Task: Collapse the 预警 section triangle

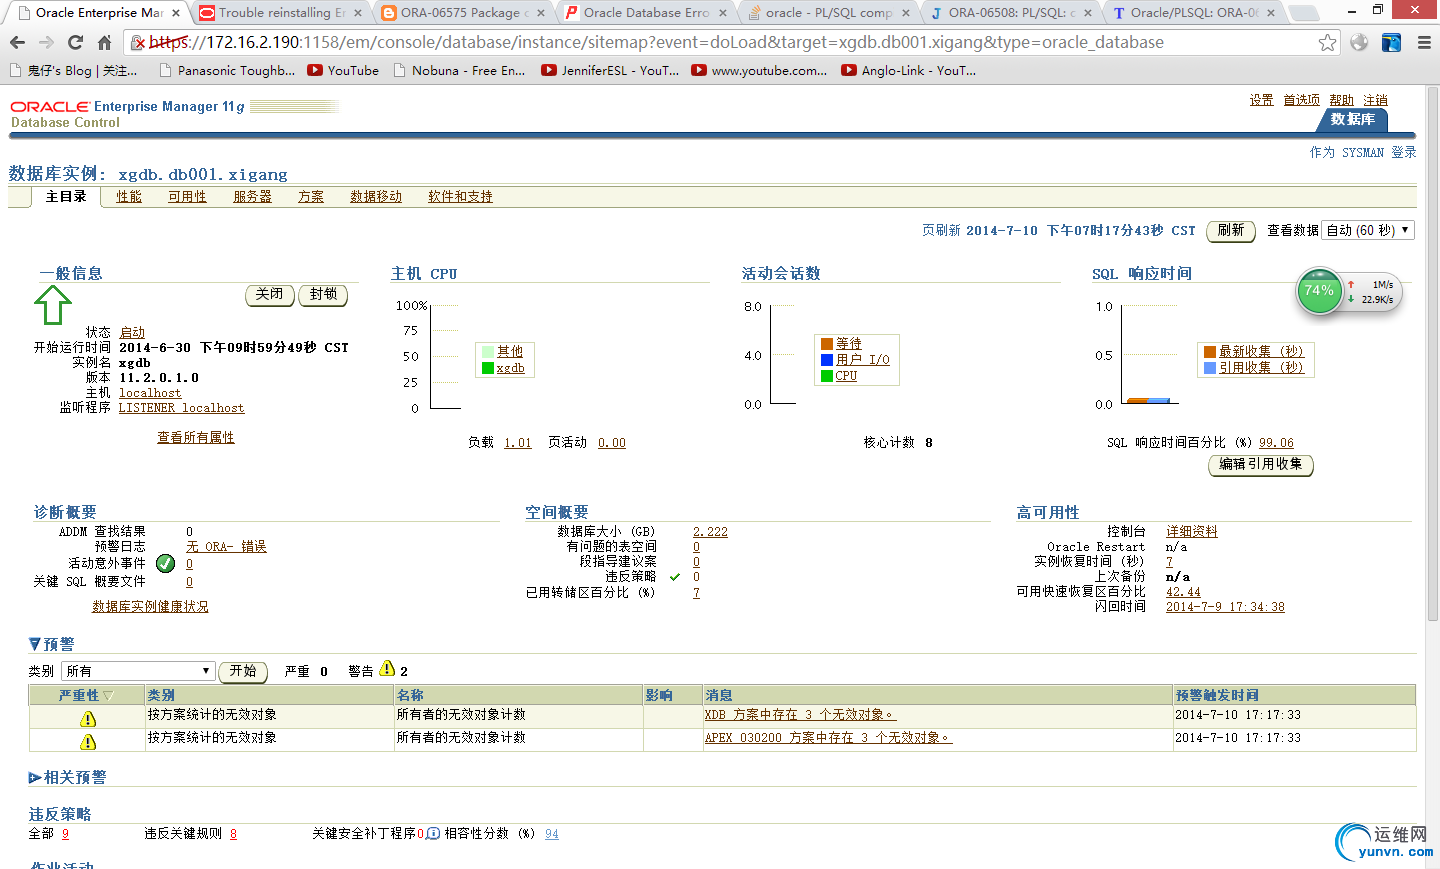Action: [35, 644]
